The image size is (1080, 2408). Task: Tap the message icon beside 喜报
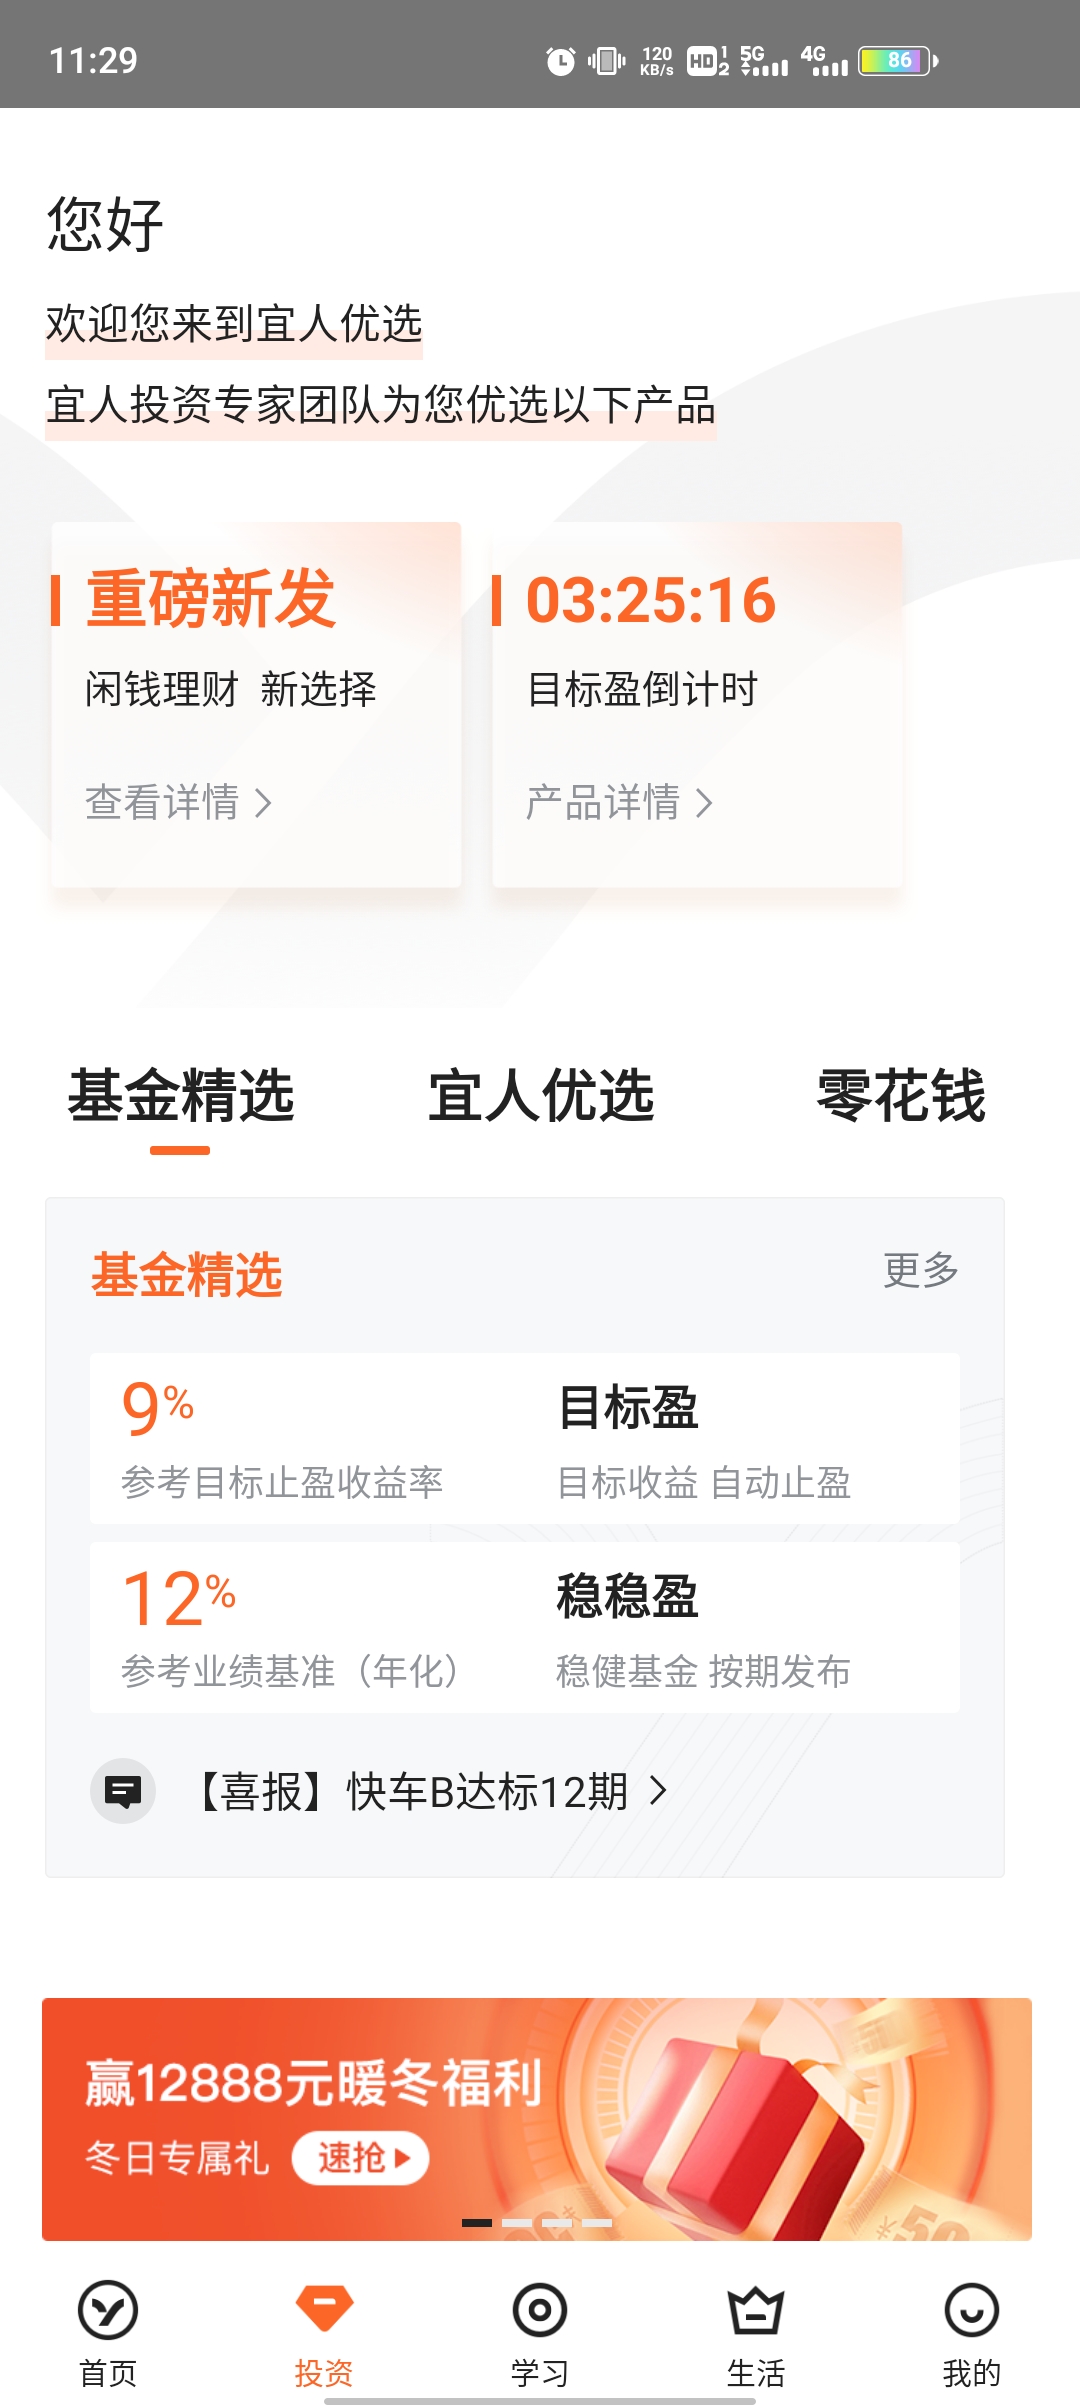coord(123,1791)
